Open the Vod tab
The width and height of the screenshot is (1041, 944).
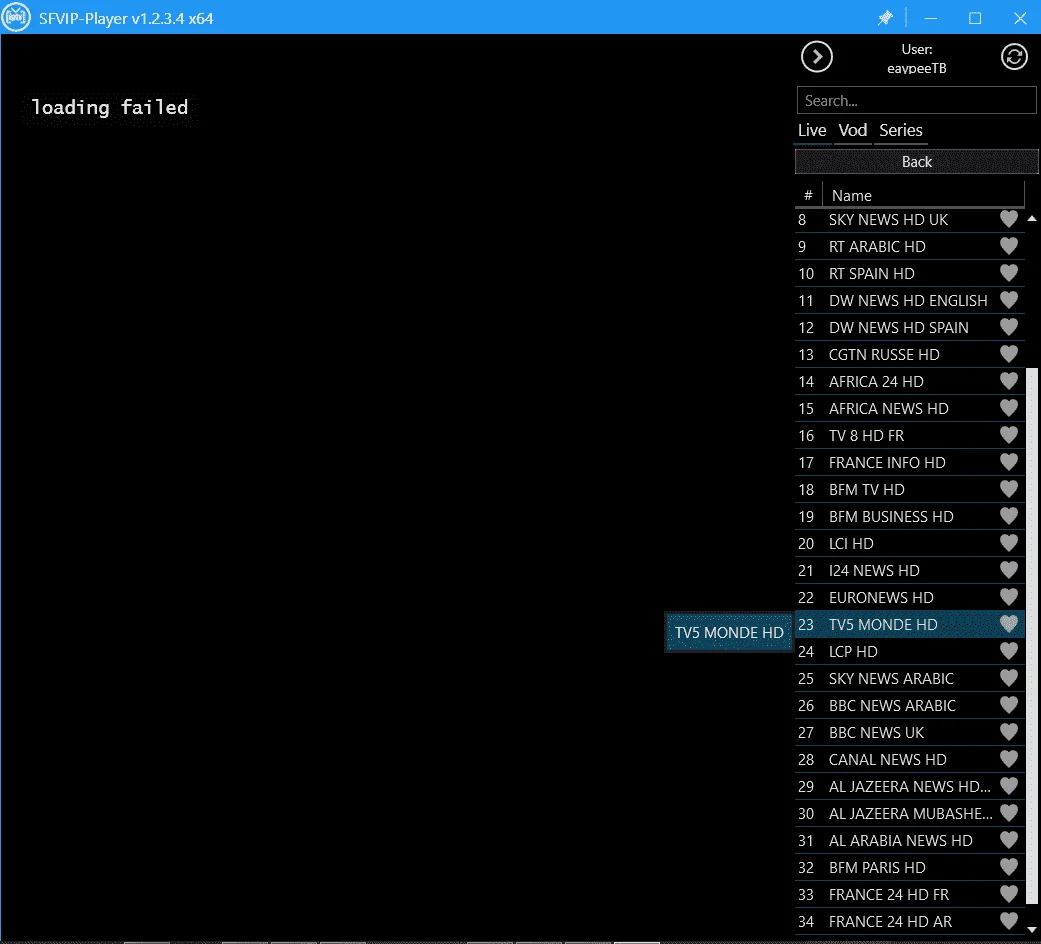click(852, 130)
